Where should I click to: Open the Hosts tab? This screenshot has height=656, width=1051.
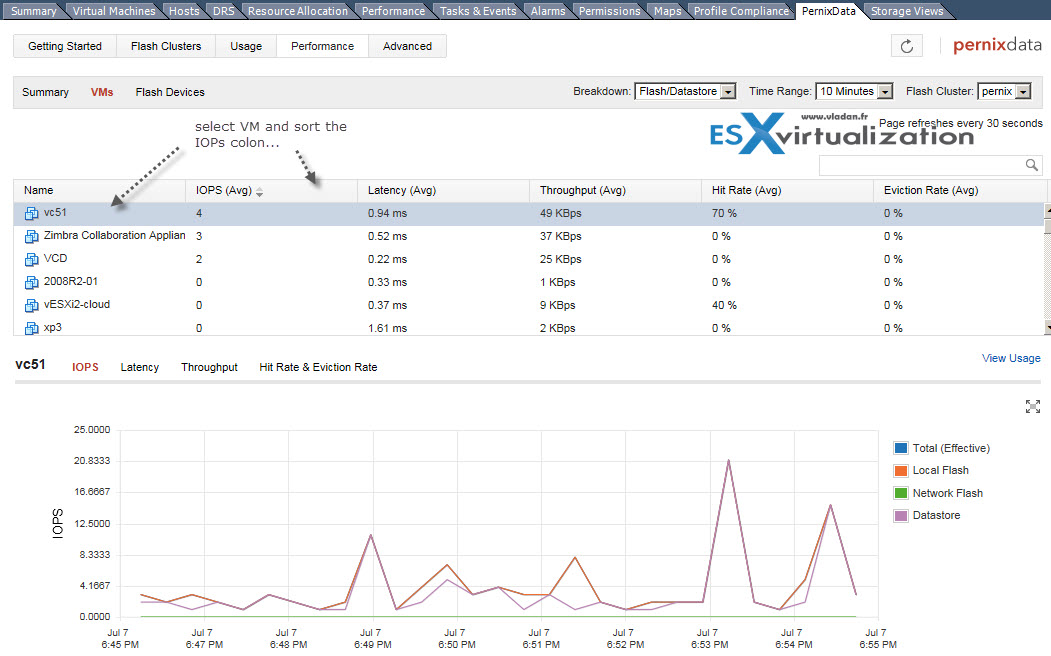pos(184,11)
